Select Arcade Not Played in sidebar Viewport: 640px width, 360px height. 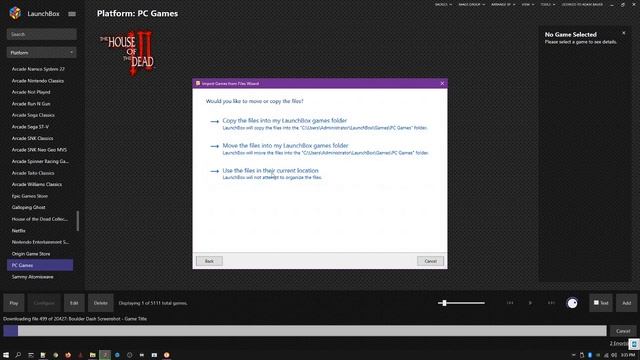coord(31,92)
